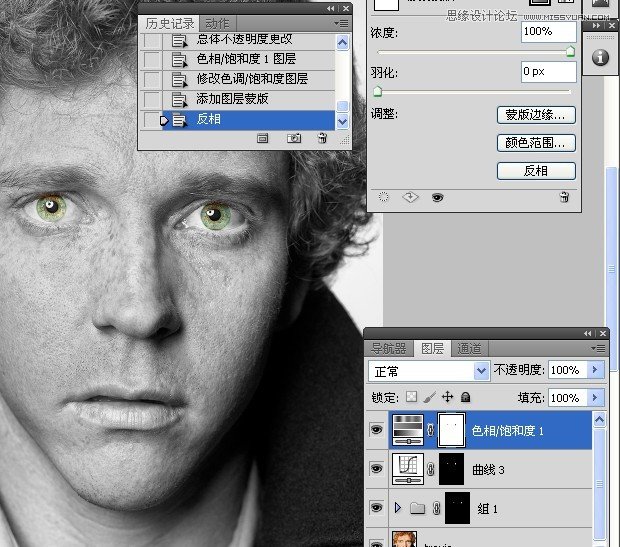Create new snapshot camera icon
The width and height of the screenshot is (620, 547).
(294, 138)
